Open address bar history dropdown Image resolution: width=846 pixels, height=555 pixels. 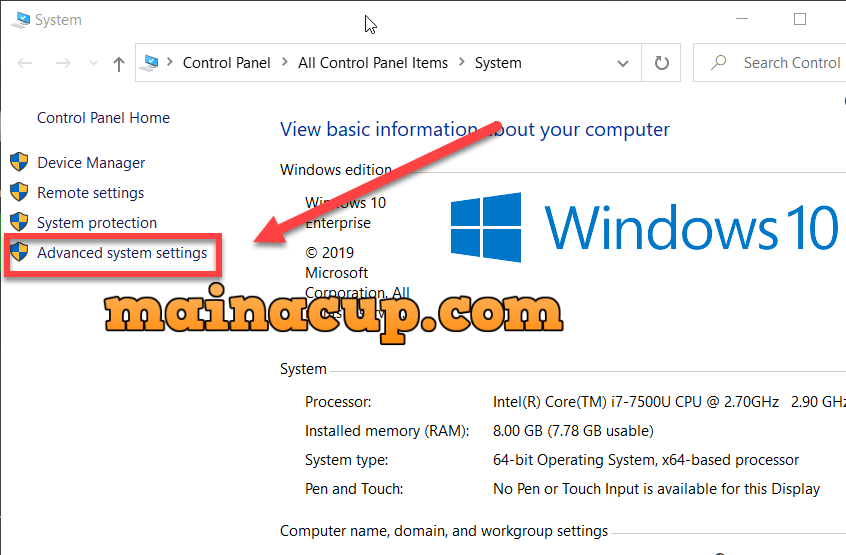623,64
